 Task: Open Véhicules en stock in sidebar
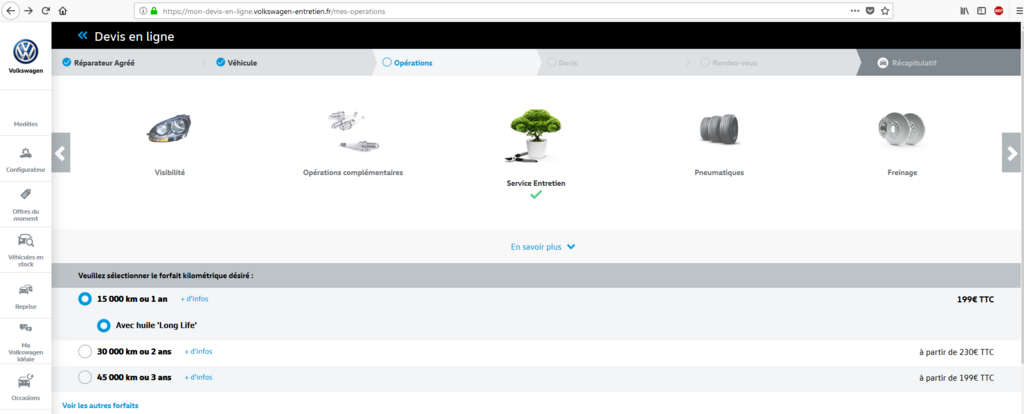coord(25,250)
